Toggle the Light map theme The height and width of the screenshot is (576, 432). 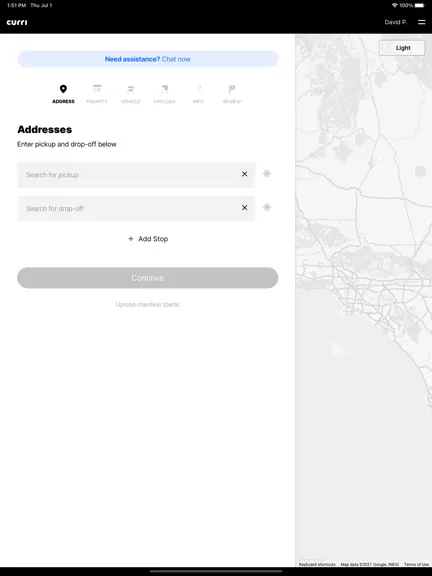(x=402, y=48)
